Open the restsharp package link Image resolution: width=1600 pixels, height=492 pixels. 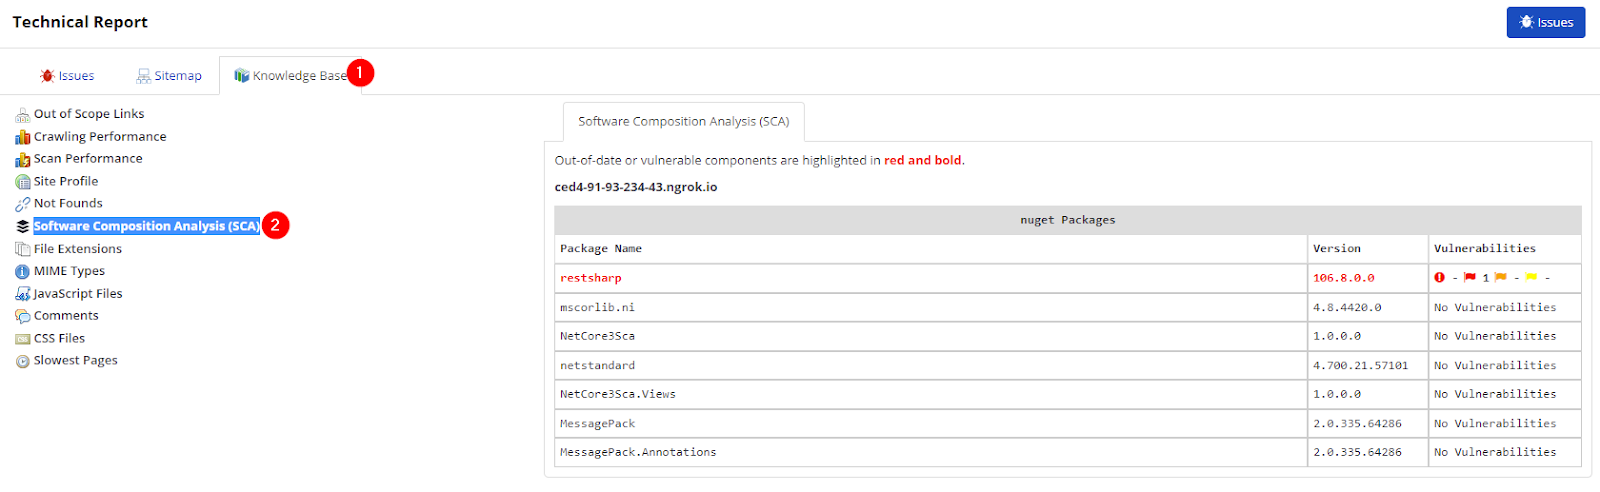click(591, 278)
